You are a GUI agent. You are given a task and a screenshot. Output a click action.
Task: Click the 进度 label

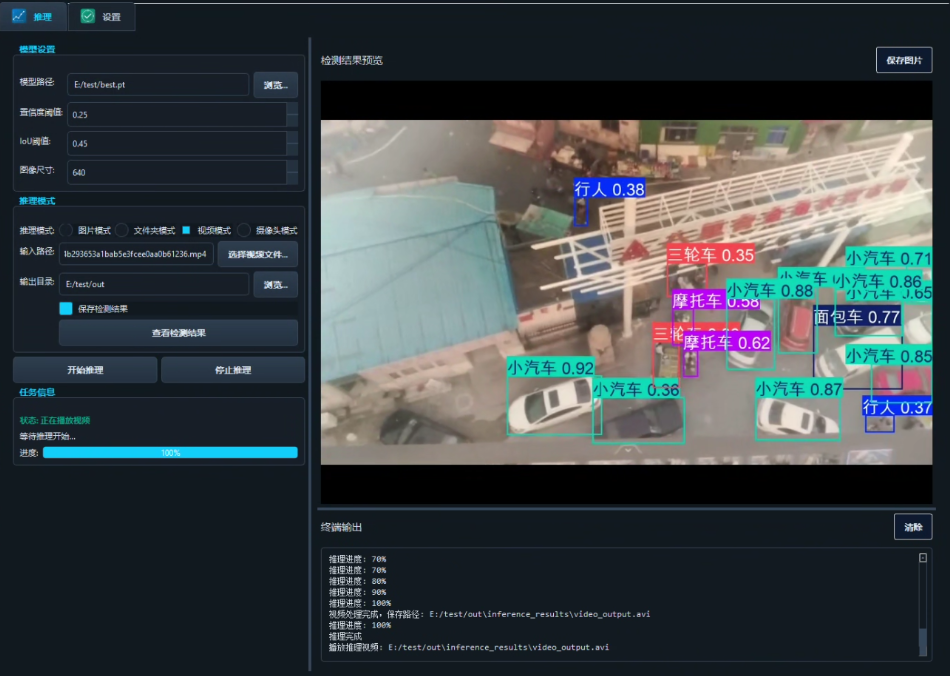pyautogui.click(x=28, y=452)
